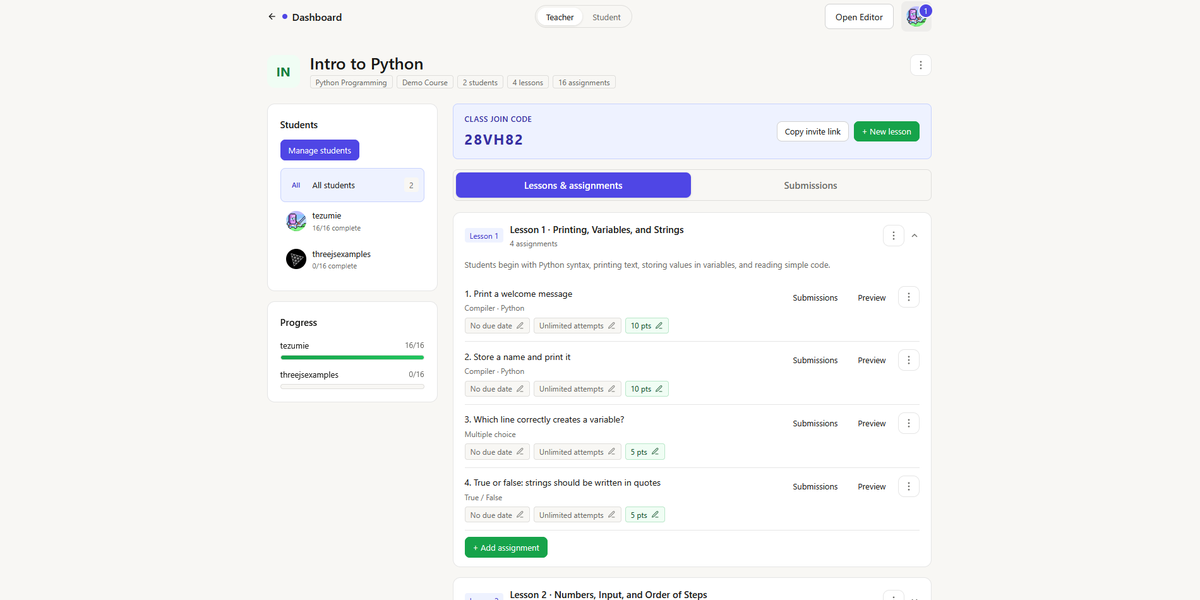Edit due date pencil for Print a welcome message
The image size is (1200, 600).
click(520, 326)
